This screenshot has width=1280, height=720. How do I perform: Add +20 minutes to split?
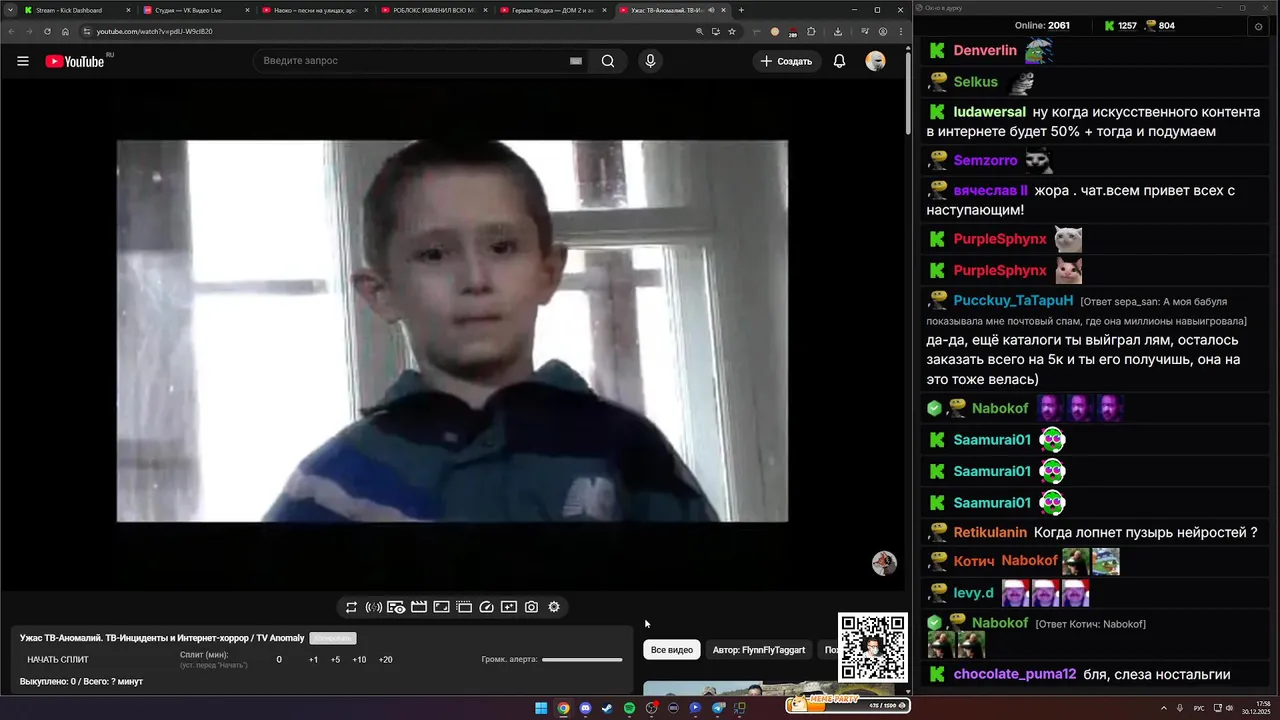coord(386,660)
